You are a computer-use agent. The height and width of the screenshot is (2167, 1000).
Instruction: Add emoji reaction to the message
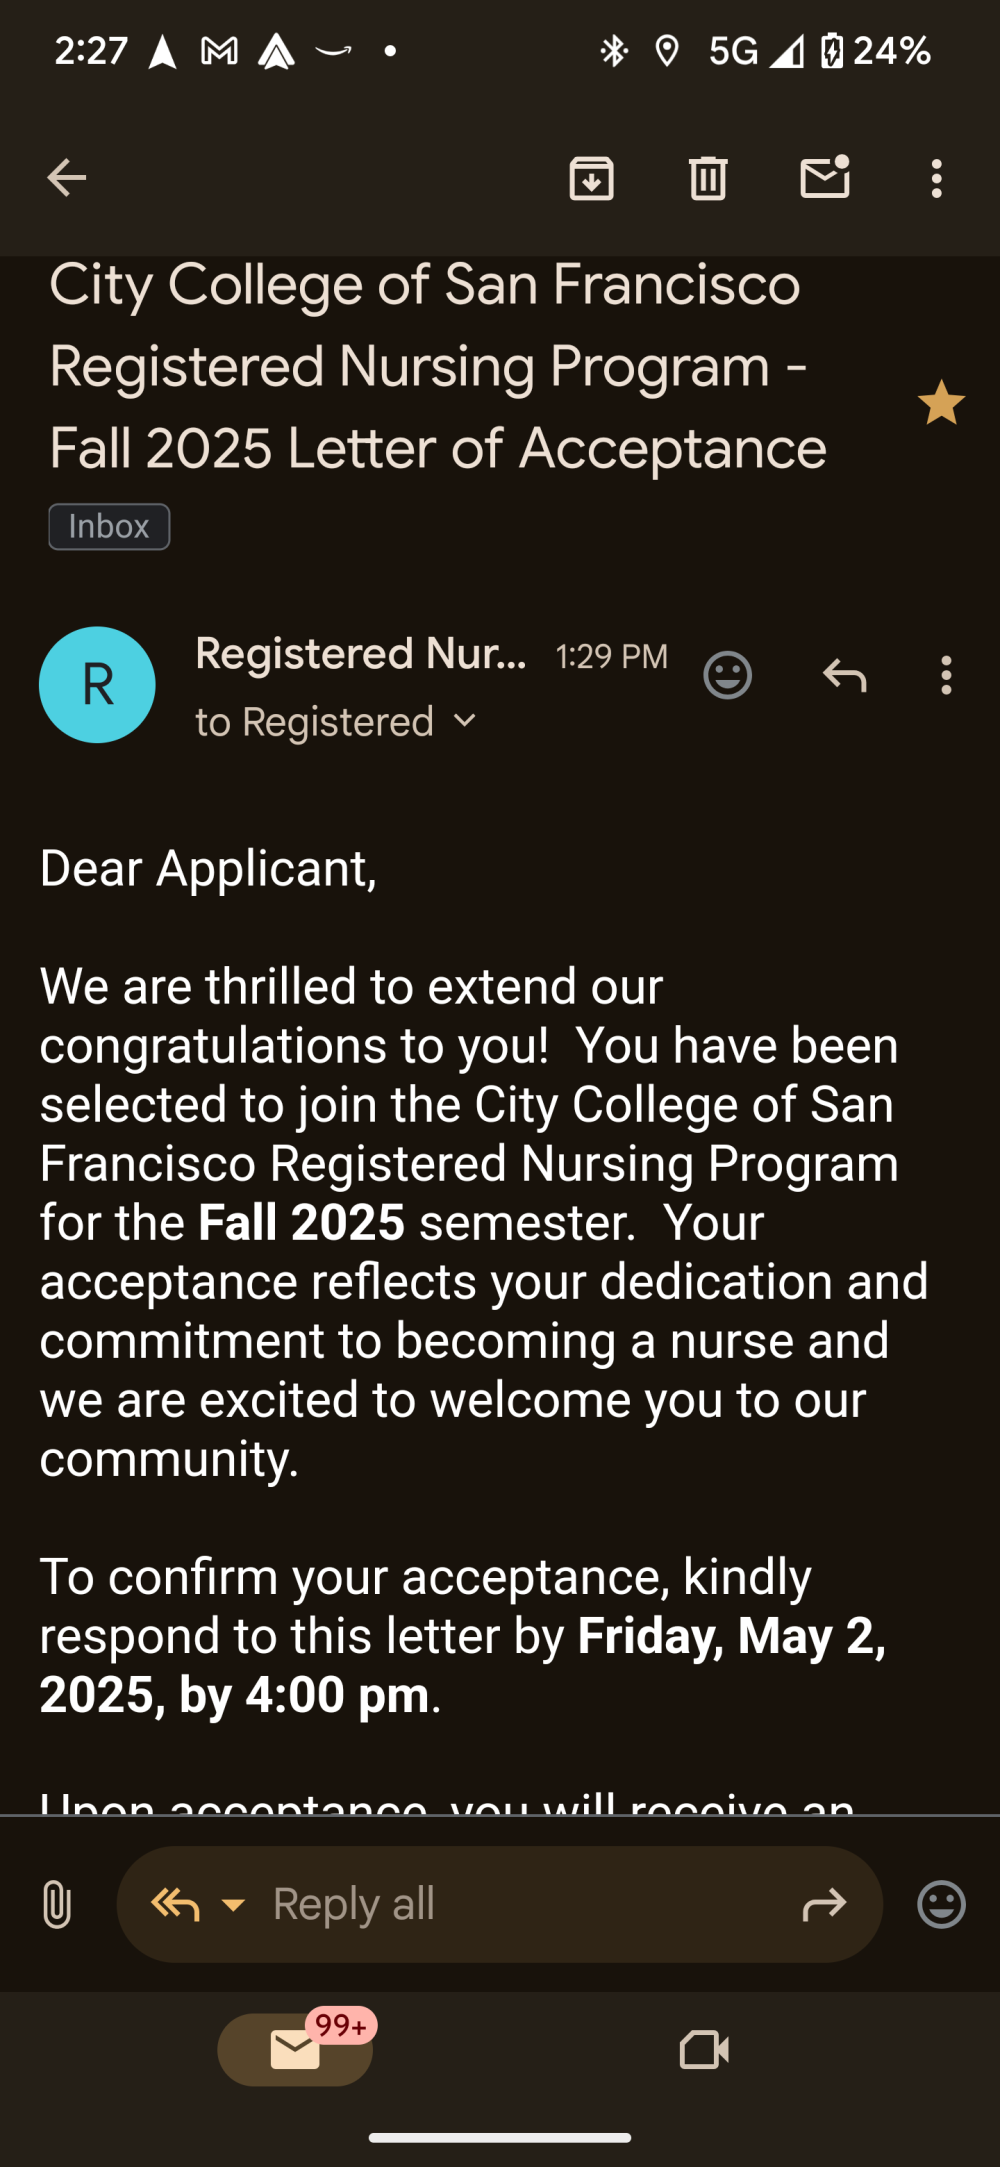tap(727, 675)
